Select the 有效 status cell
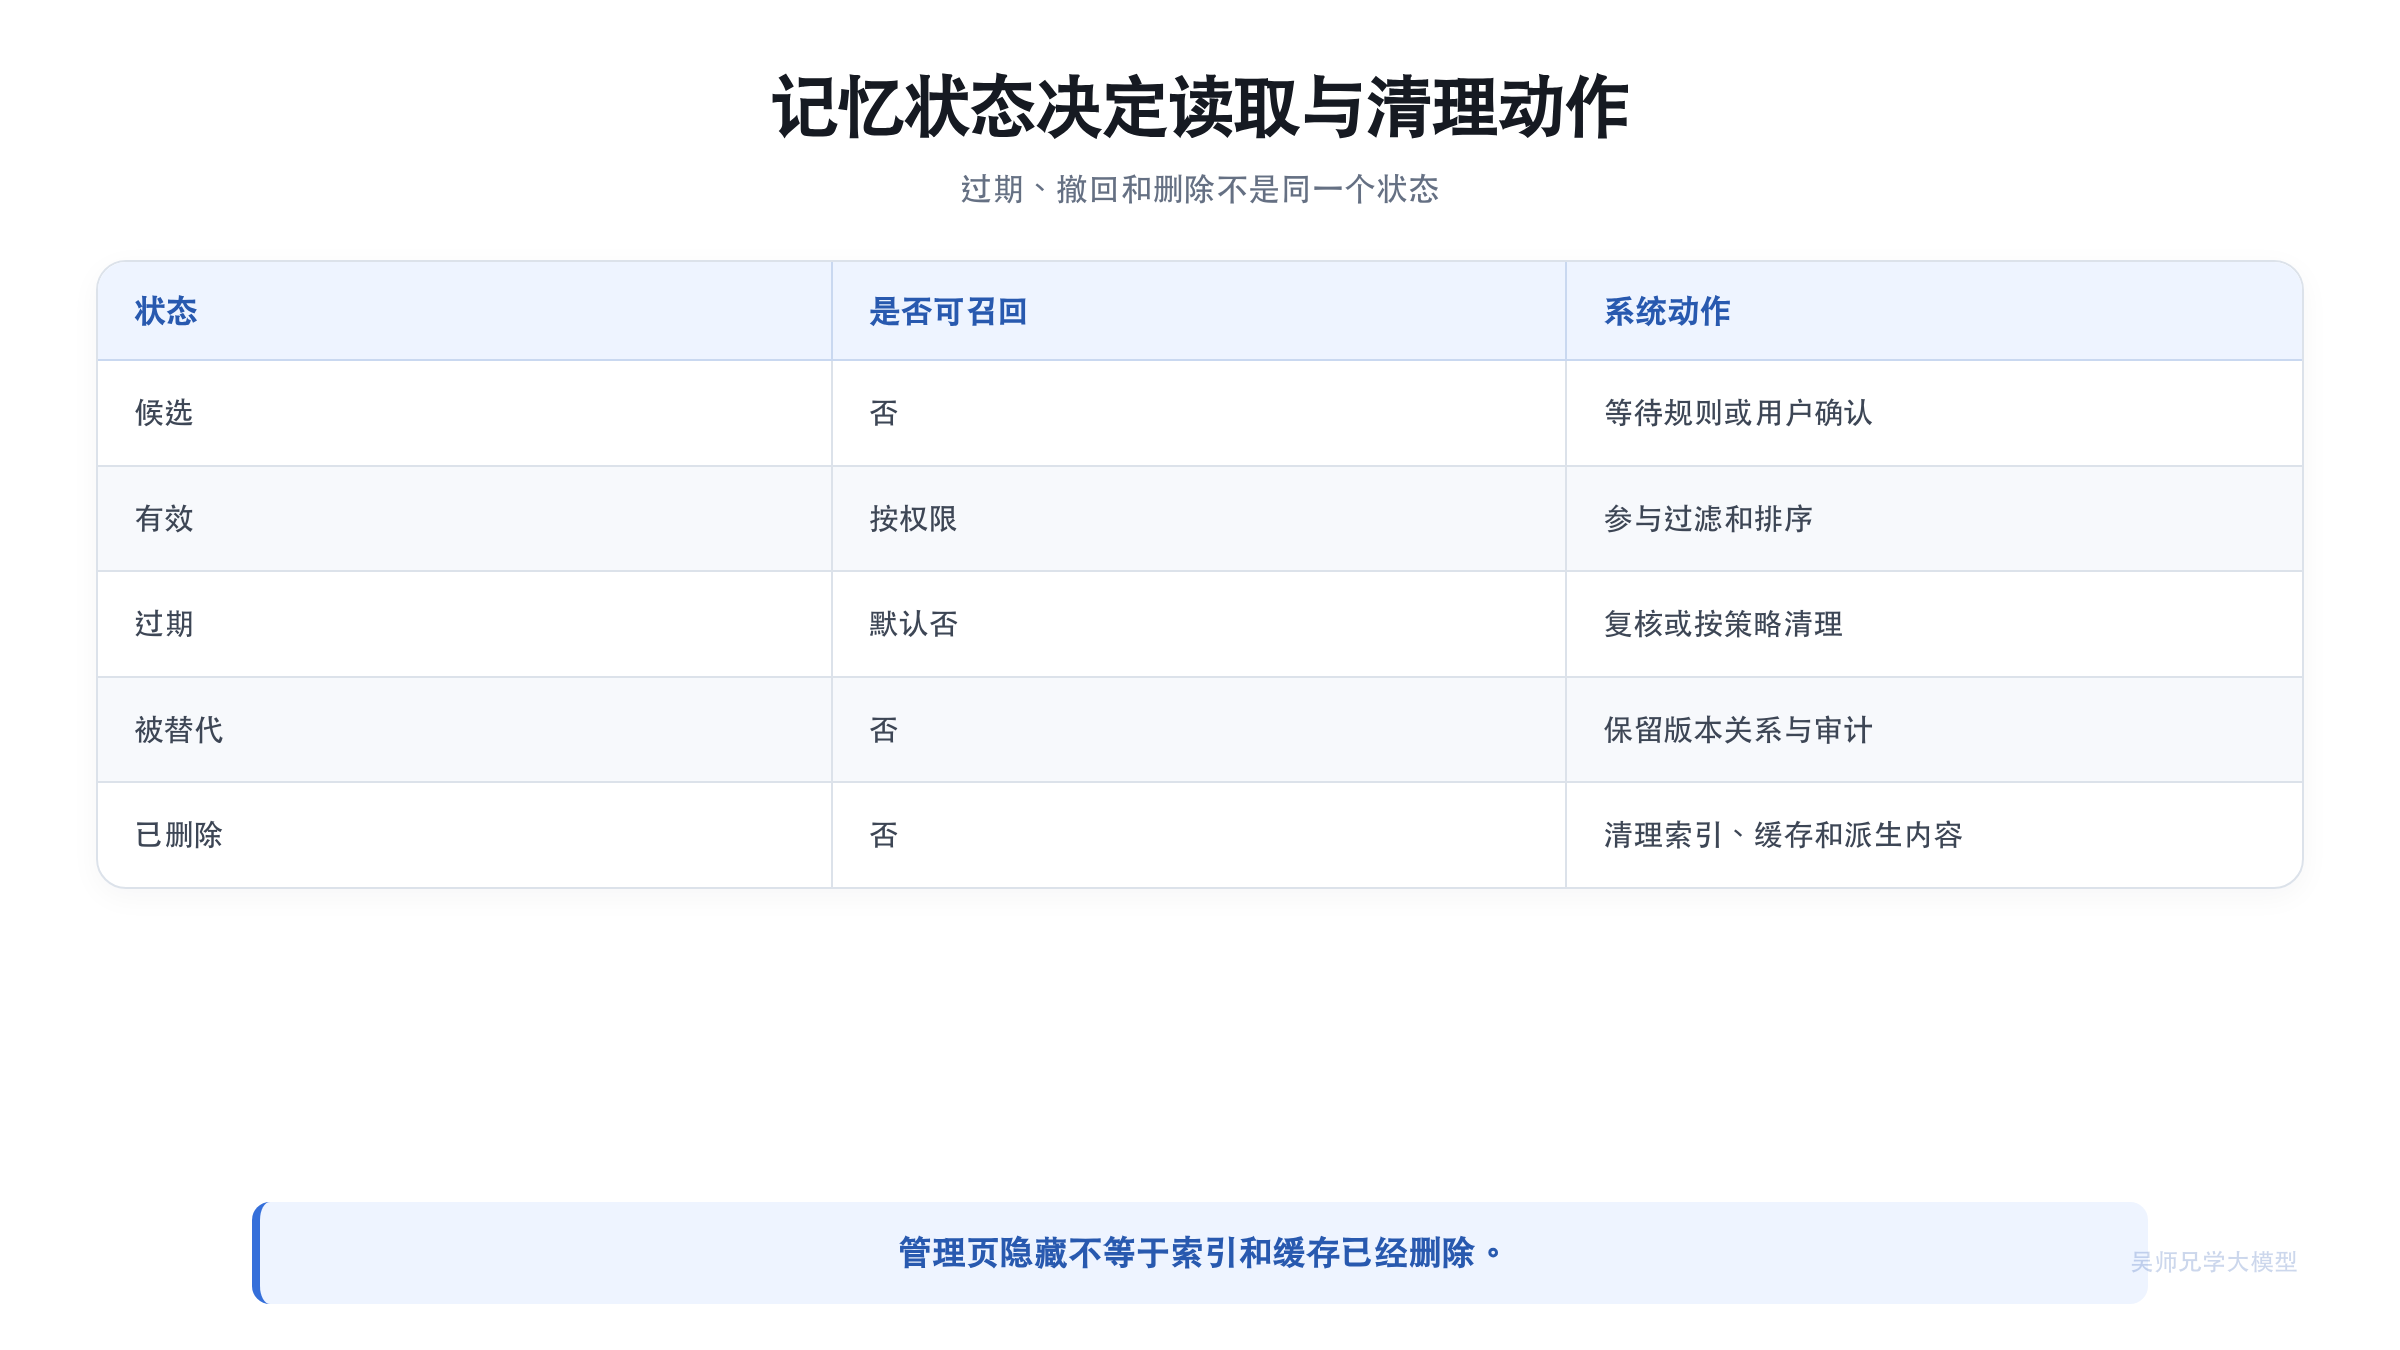 (465, 519)
